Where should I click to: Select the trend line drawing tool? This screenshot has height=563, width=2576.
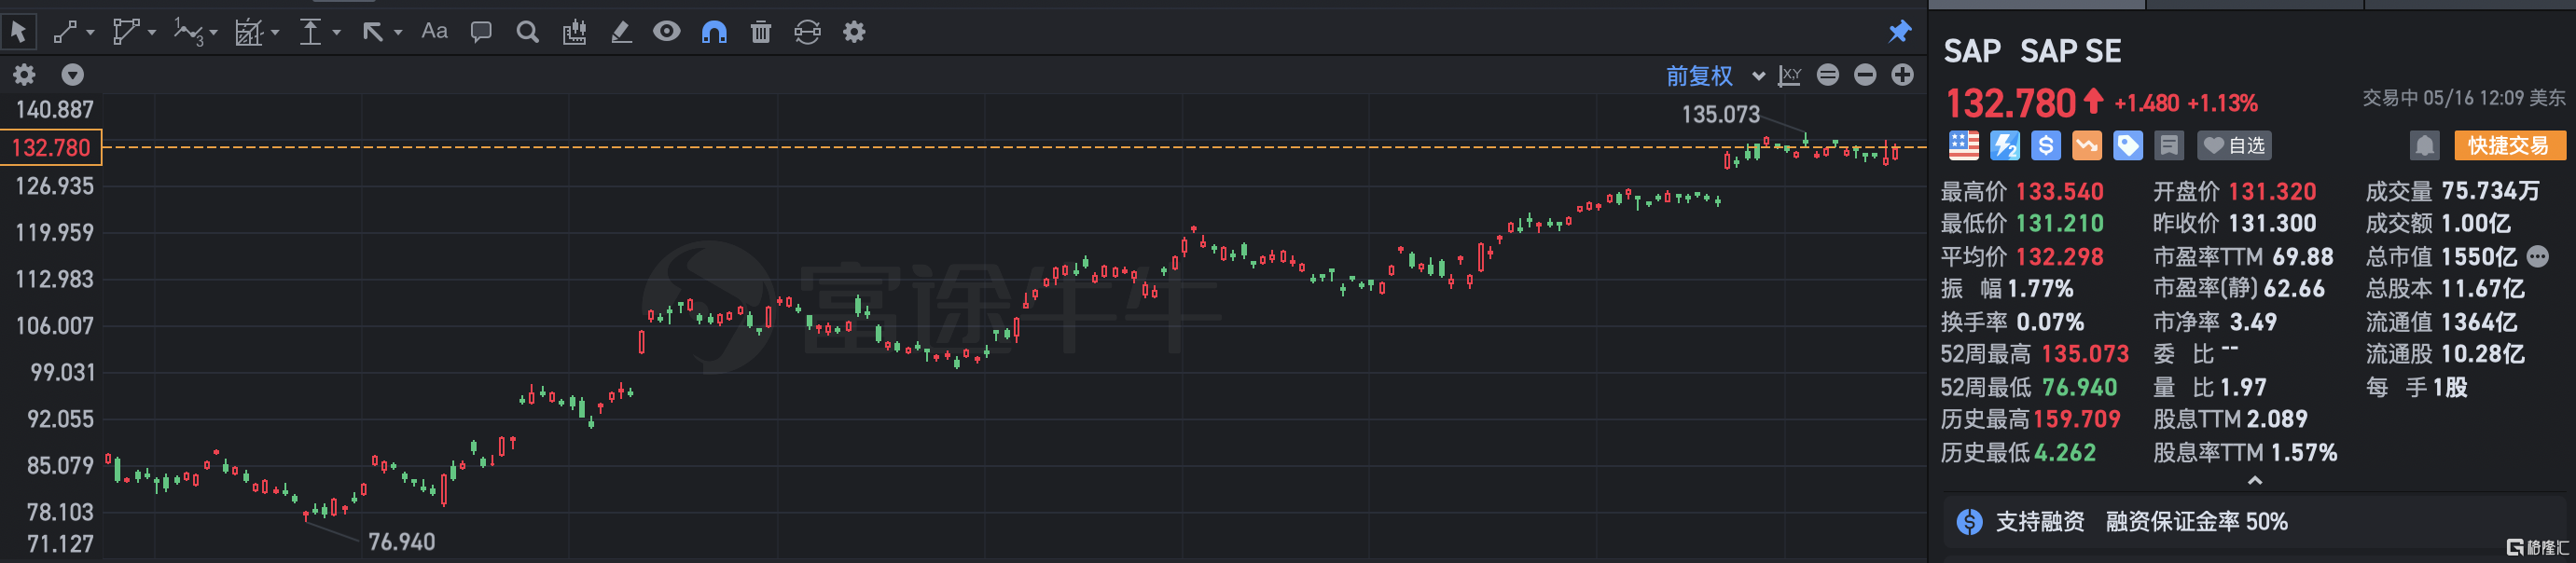click(65, 32)
